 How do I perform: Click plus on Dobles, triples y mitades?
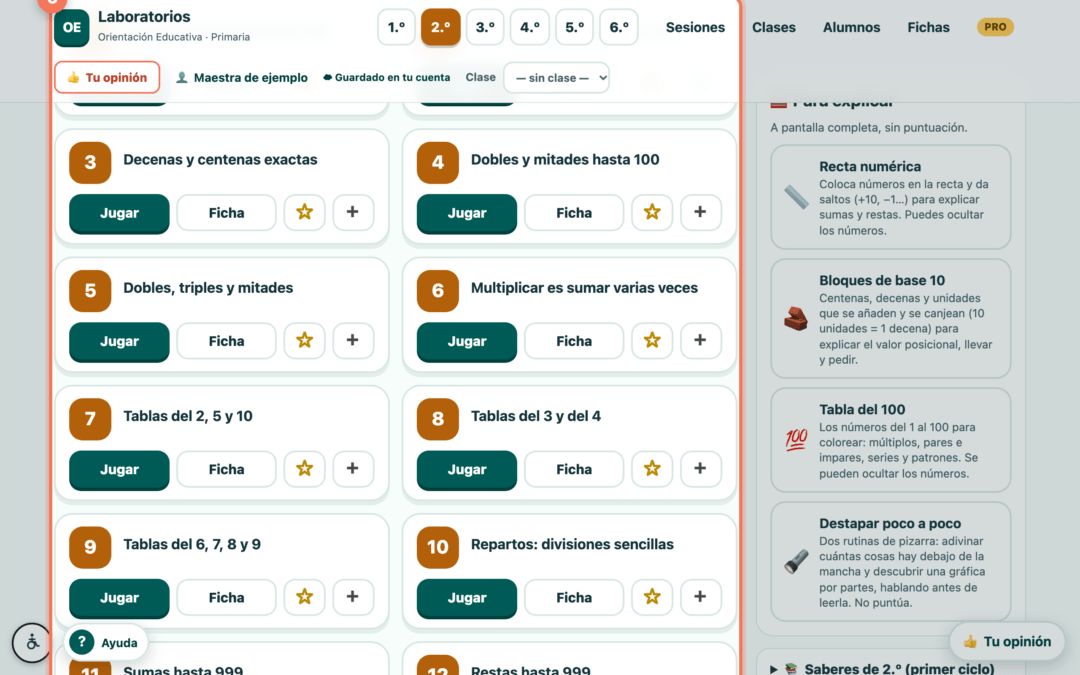point(353,340)
